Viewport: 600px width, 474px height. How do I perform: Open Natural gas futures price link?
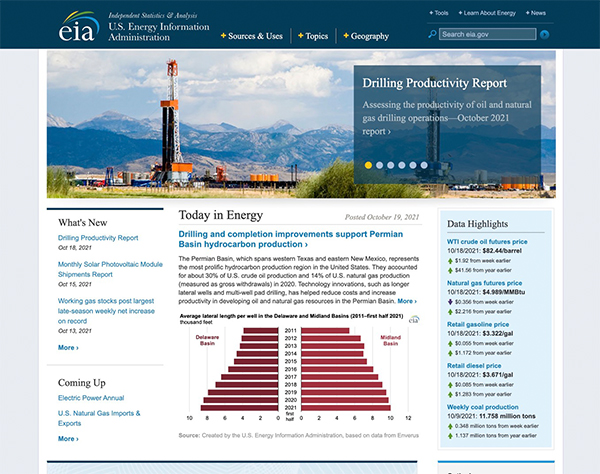pos(484,283)
